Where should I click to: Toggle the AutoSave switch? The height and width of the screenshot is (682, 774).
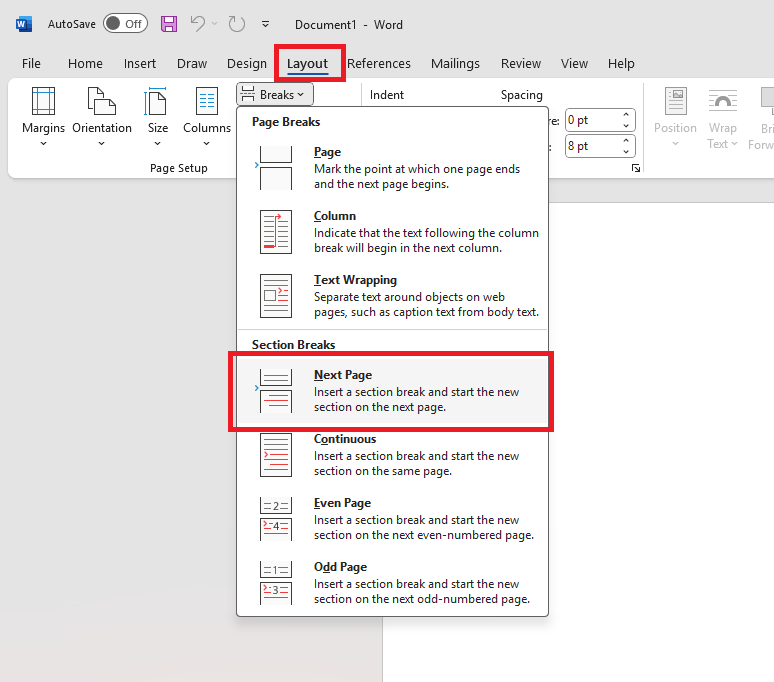125,23
